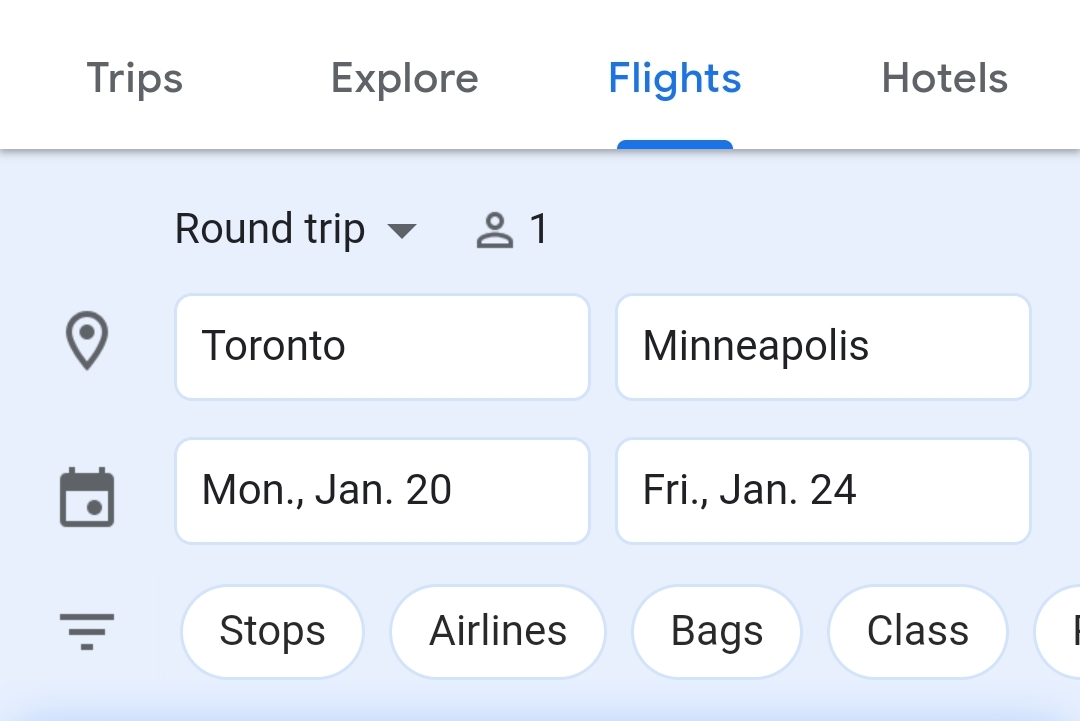The image size is (1080, 721).
Task: Open the Airlines filter chip
Action: 498,631
